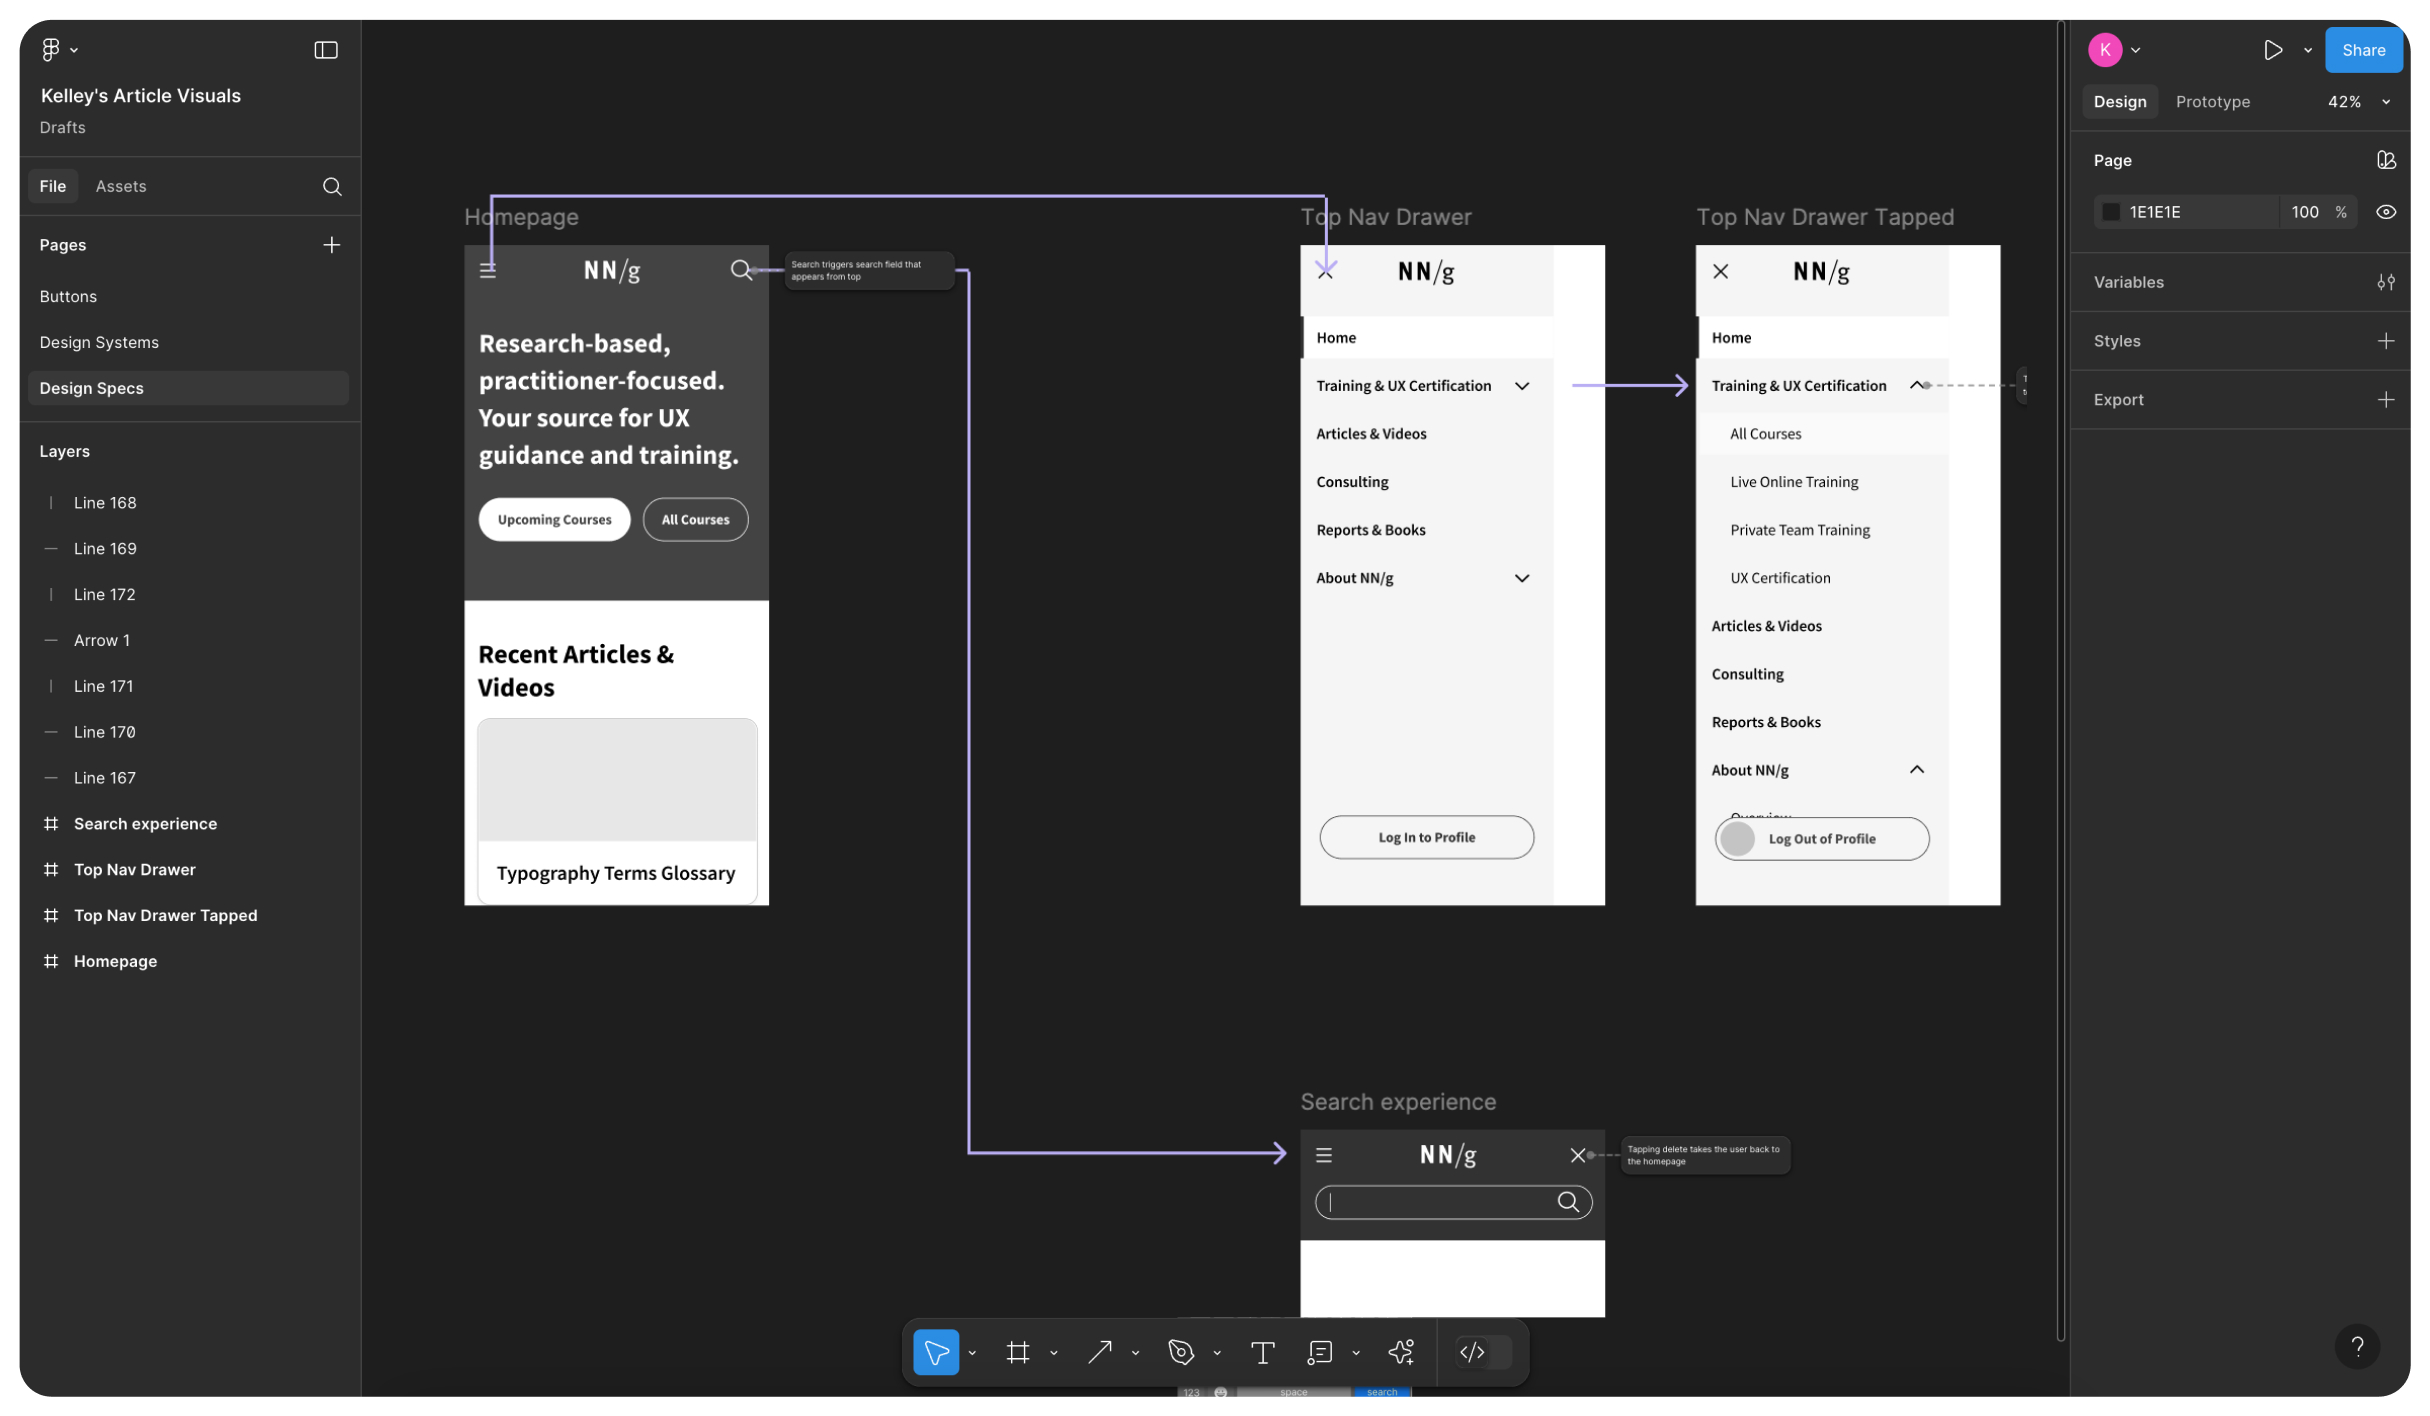2430x1416 pixels.
Task: Open the variables settings icon
Action: click(x=2385, y=282)
